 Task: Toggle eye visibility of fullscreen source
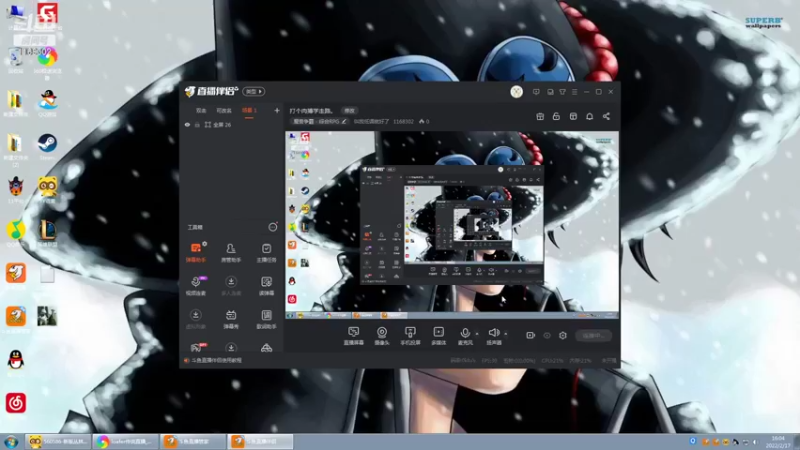pyautogui.click(x=187, y=124)
